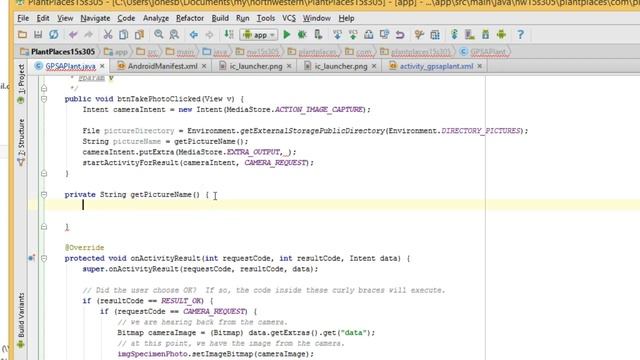Open the Build menu
This screenshot has width=640, height=360.
[220, 18]
